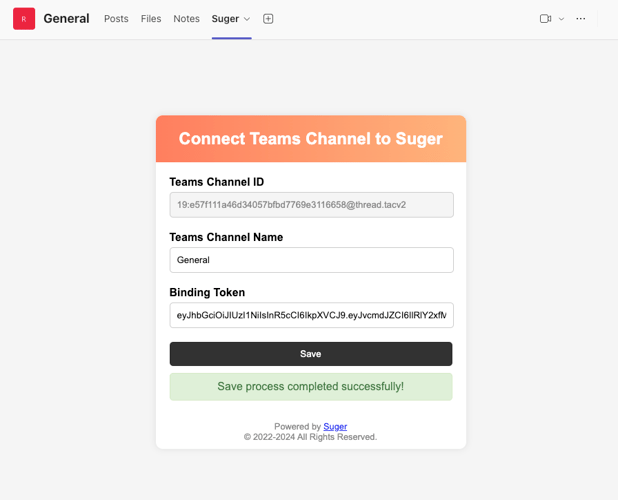
Task: Add a new tab with plus icon
Action: [x=268, y=19]
